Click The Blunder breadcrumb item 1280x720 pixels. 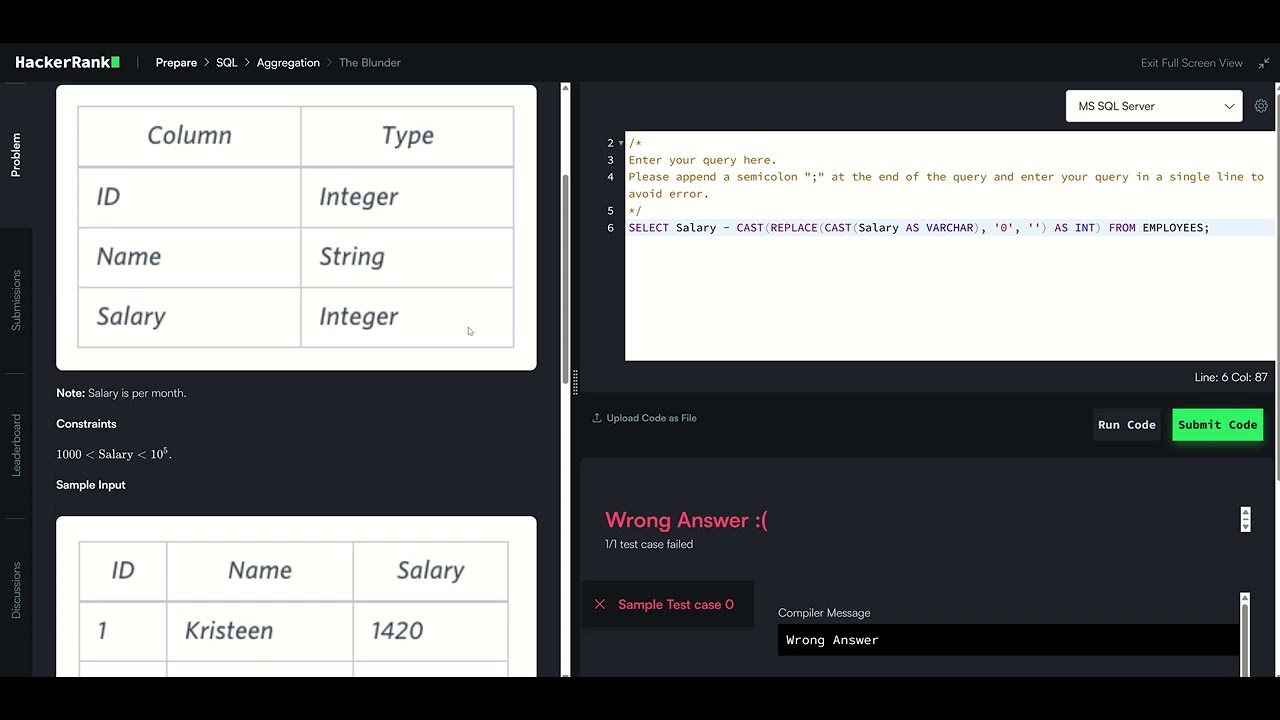(x=369, y=62)
